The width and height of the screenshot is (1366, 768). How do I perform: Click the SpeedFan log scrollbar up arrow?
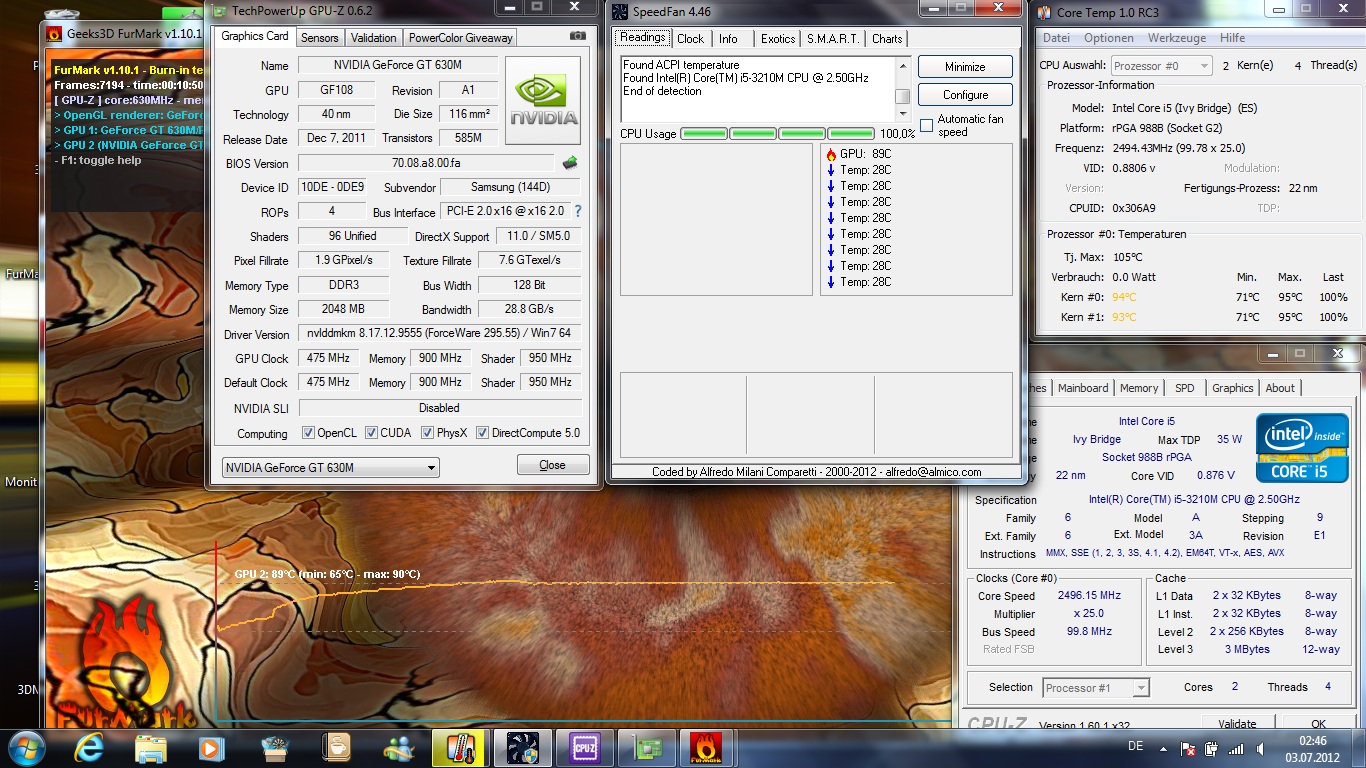point(902,65)
